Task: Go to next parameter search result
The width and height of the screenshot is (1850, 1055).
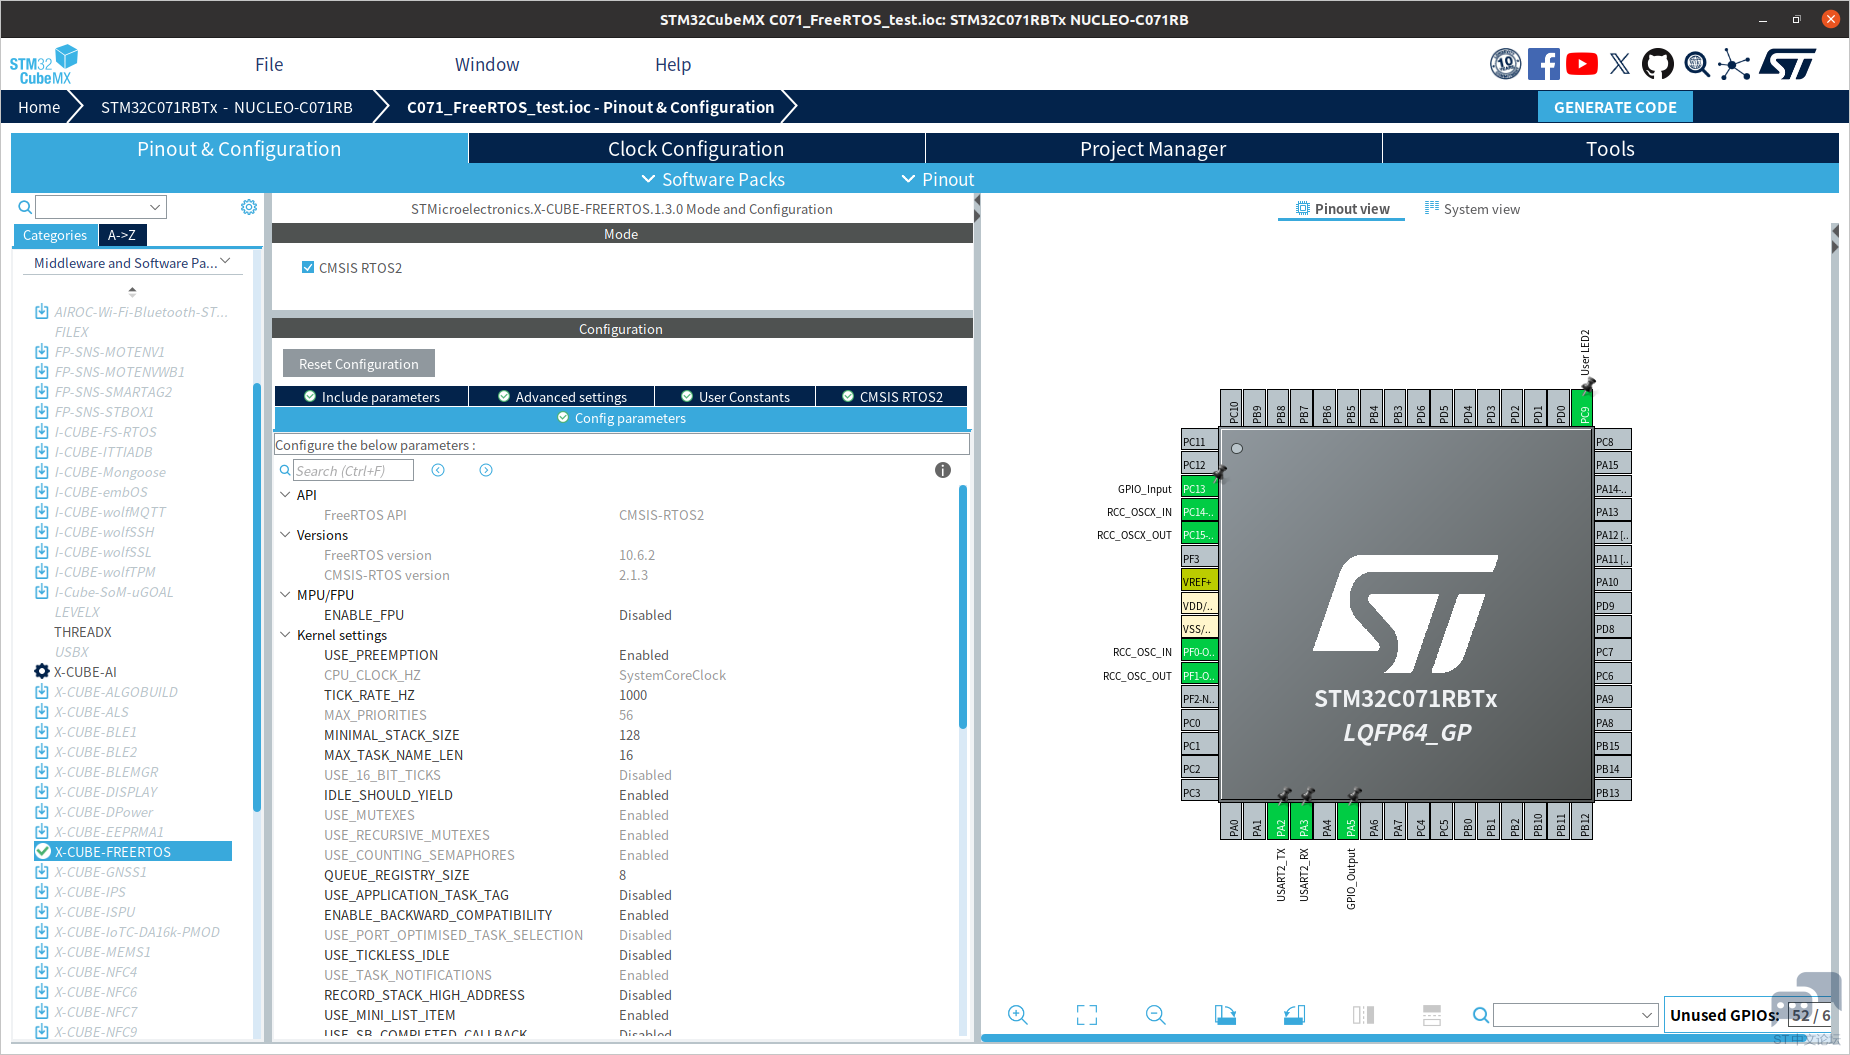Action: pos(486,470)
